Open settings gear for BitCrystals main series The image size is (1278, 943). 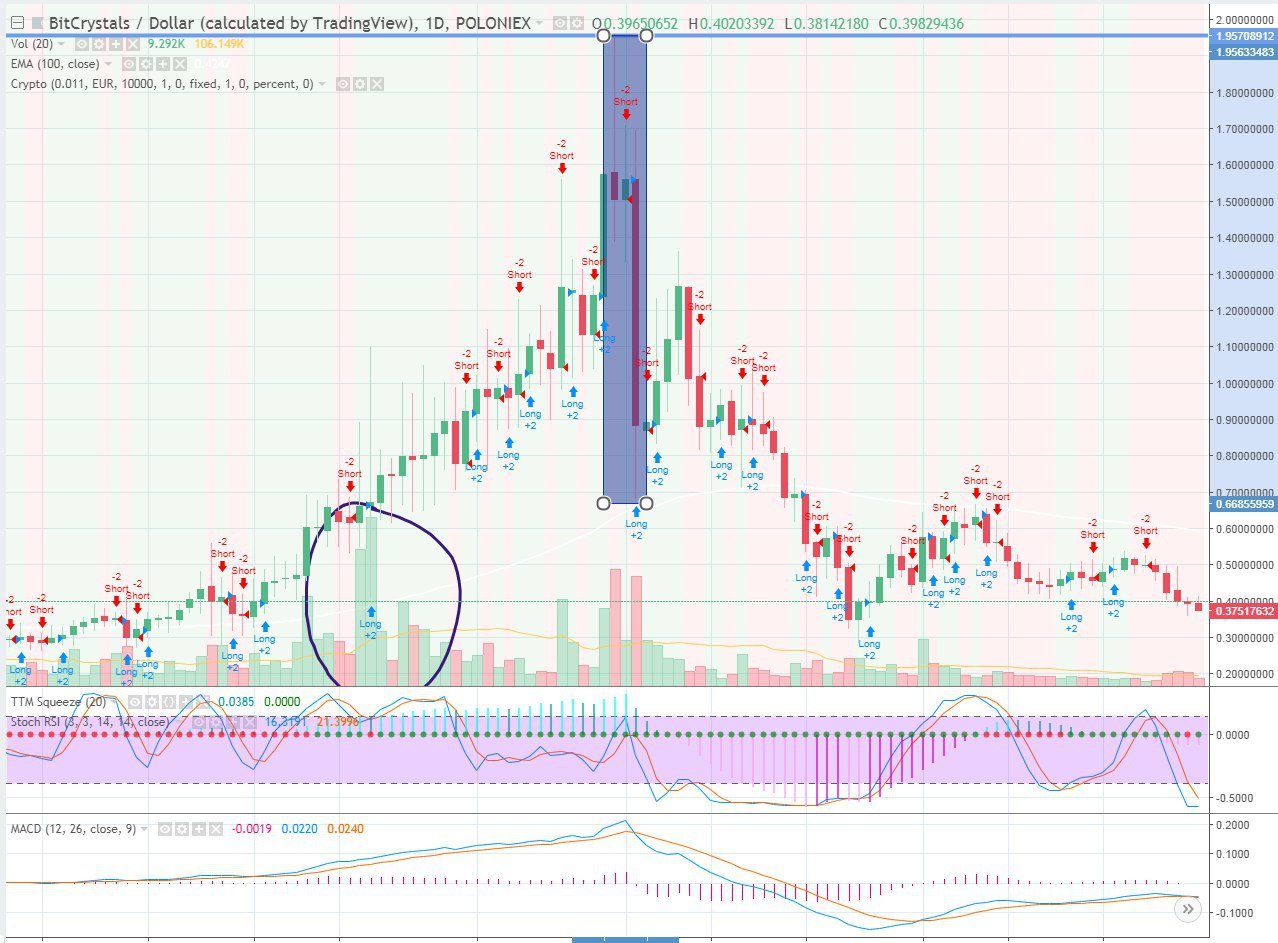coord(575,23)
